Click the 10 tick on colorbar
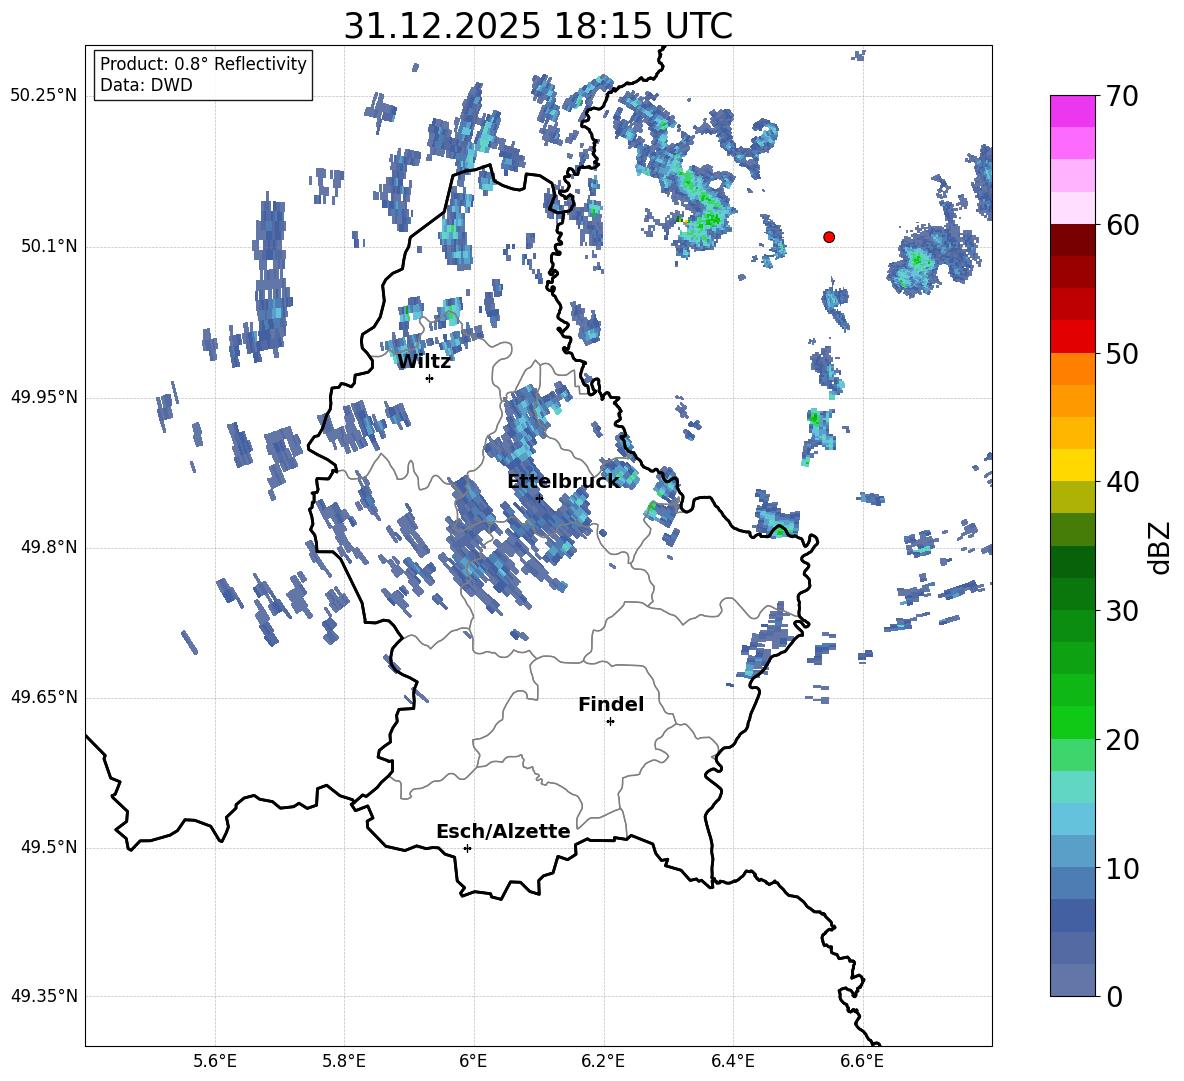 pos(1122,868)
